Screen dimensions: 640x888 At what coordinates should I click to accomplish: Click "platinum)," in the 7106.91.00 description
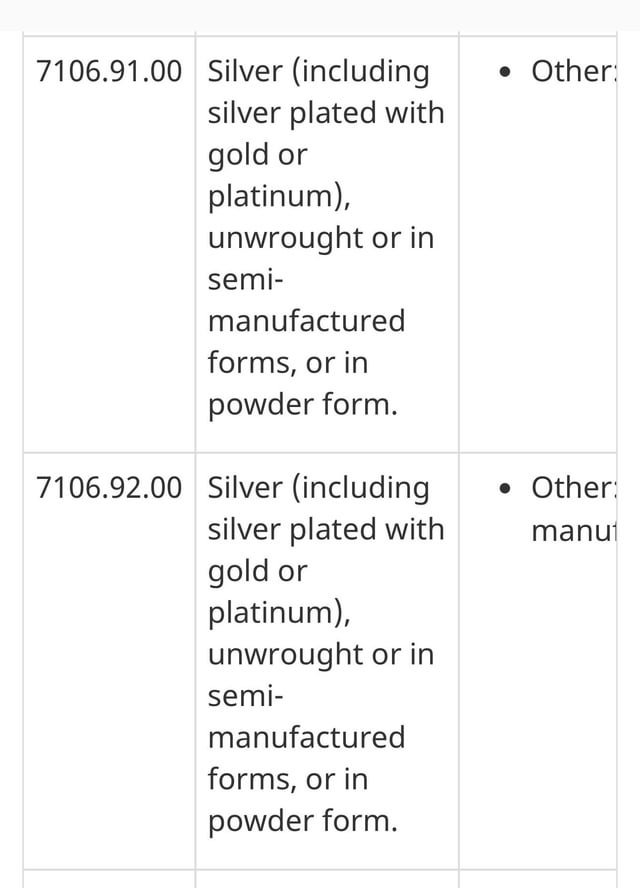tap(279, 196)
